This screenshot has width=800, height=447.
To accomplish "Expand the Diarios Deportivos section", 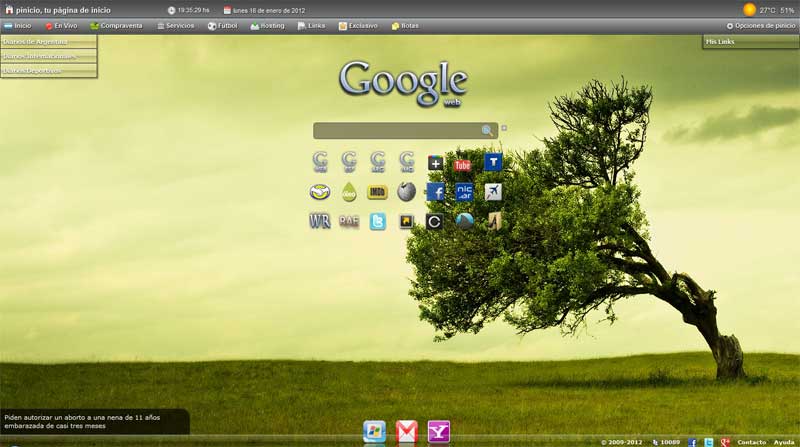I will pos(48,71).
